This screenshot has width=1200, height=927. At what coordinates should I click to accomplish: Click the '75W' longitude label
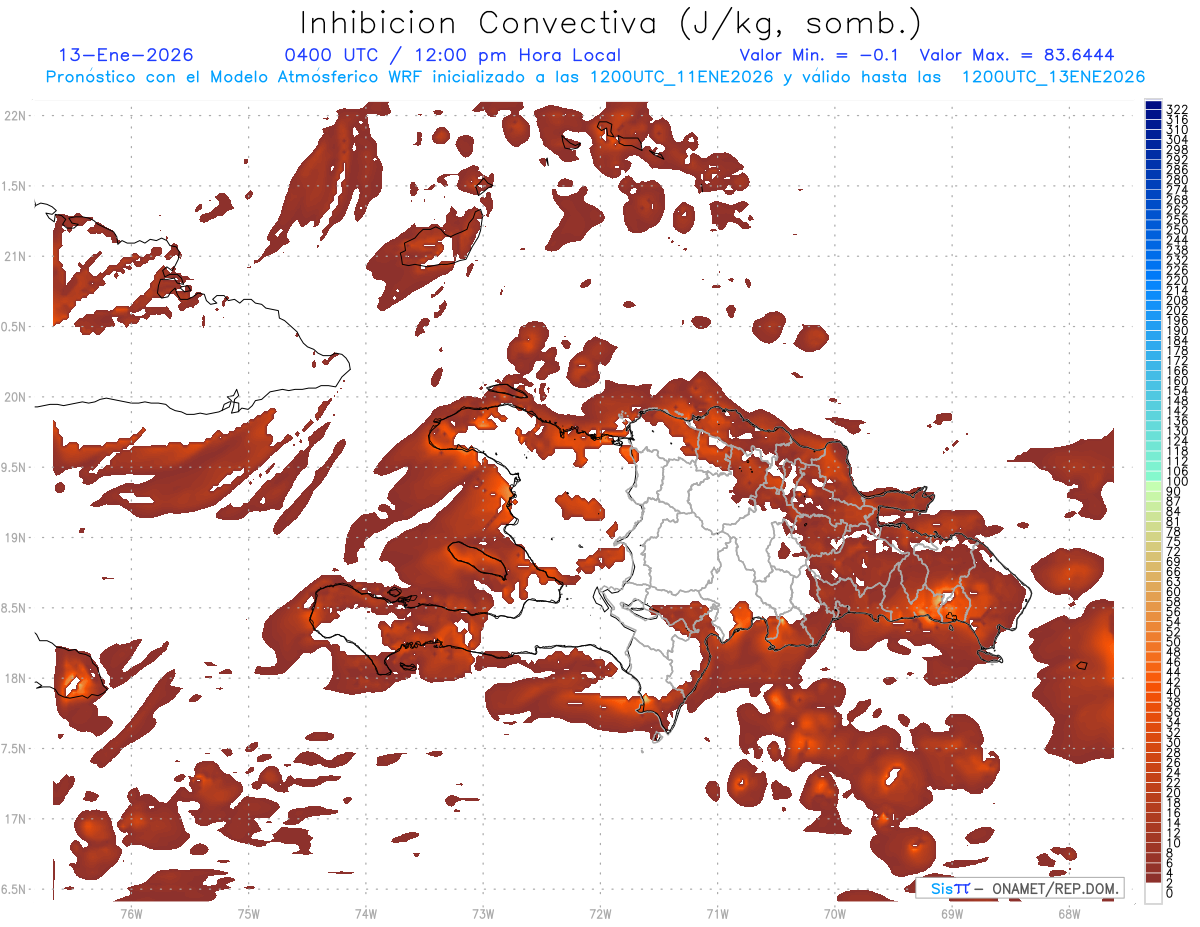click(249, 913)
